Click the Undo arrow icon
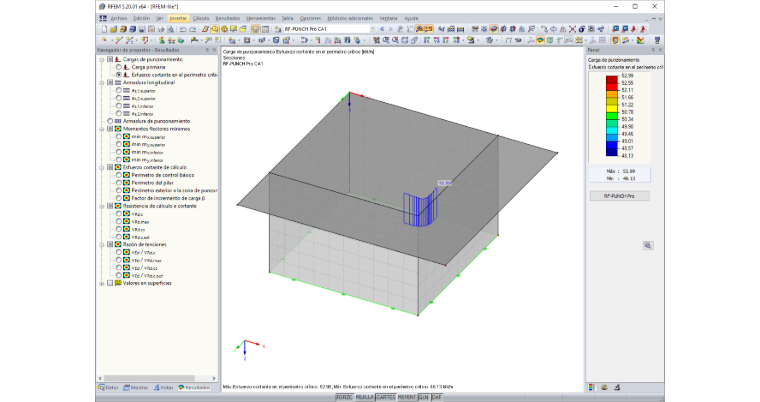Image resolution: width=760 pixels, height=402 pixels. click(183, 29)
